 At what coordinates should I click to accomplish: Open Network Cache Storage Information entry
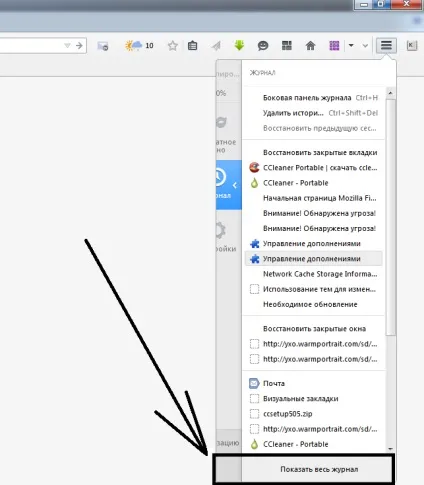point(314,274)
